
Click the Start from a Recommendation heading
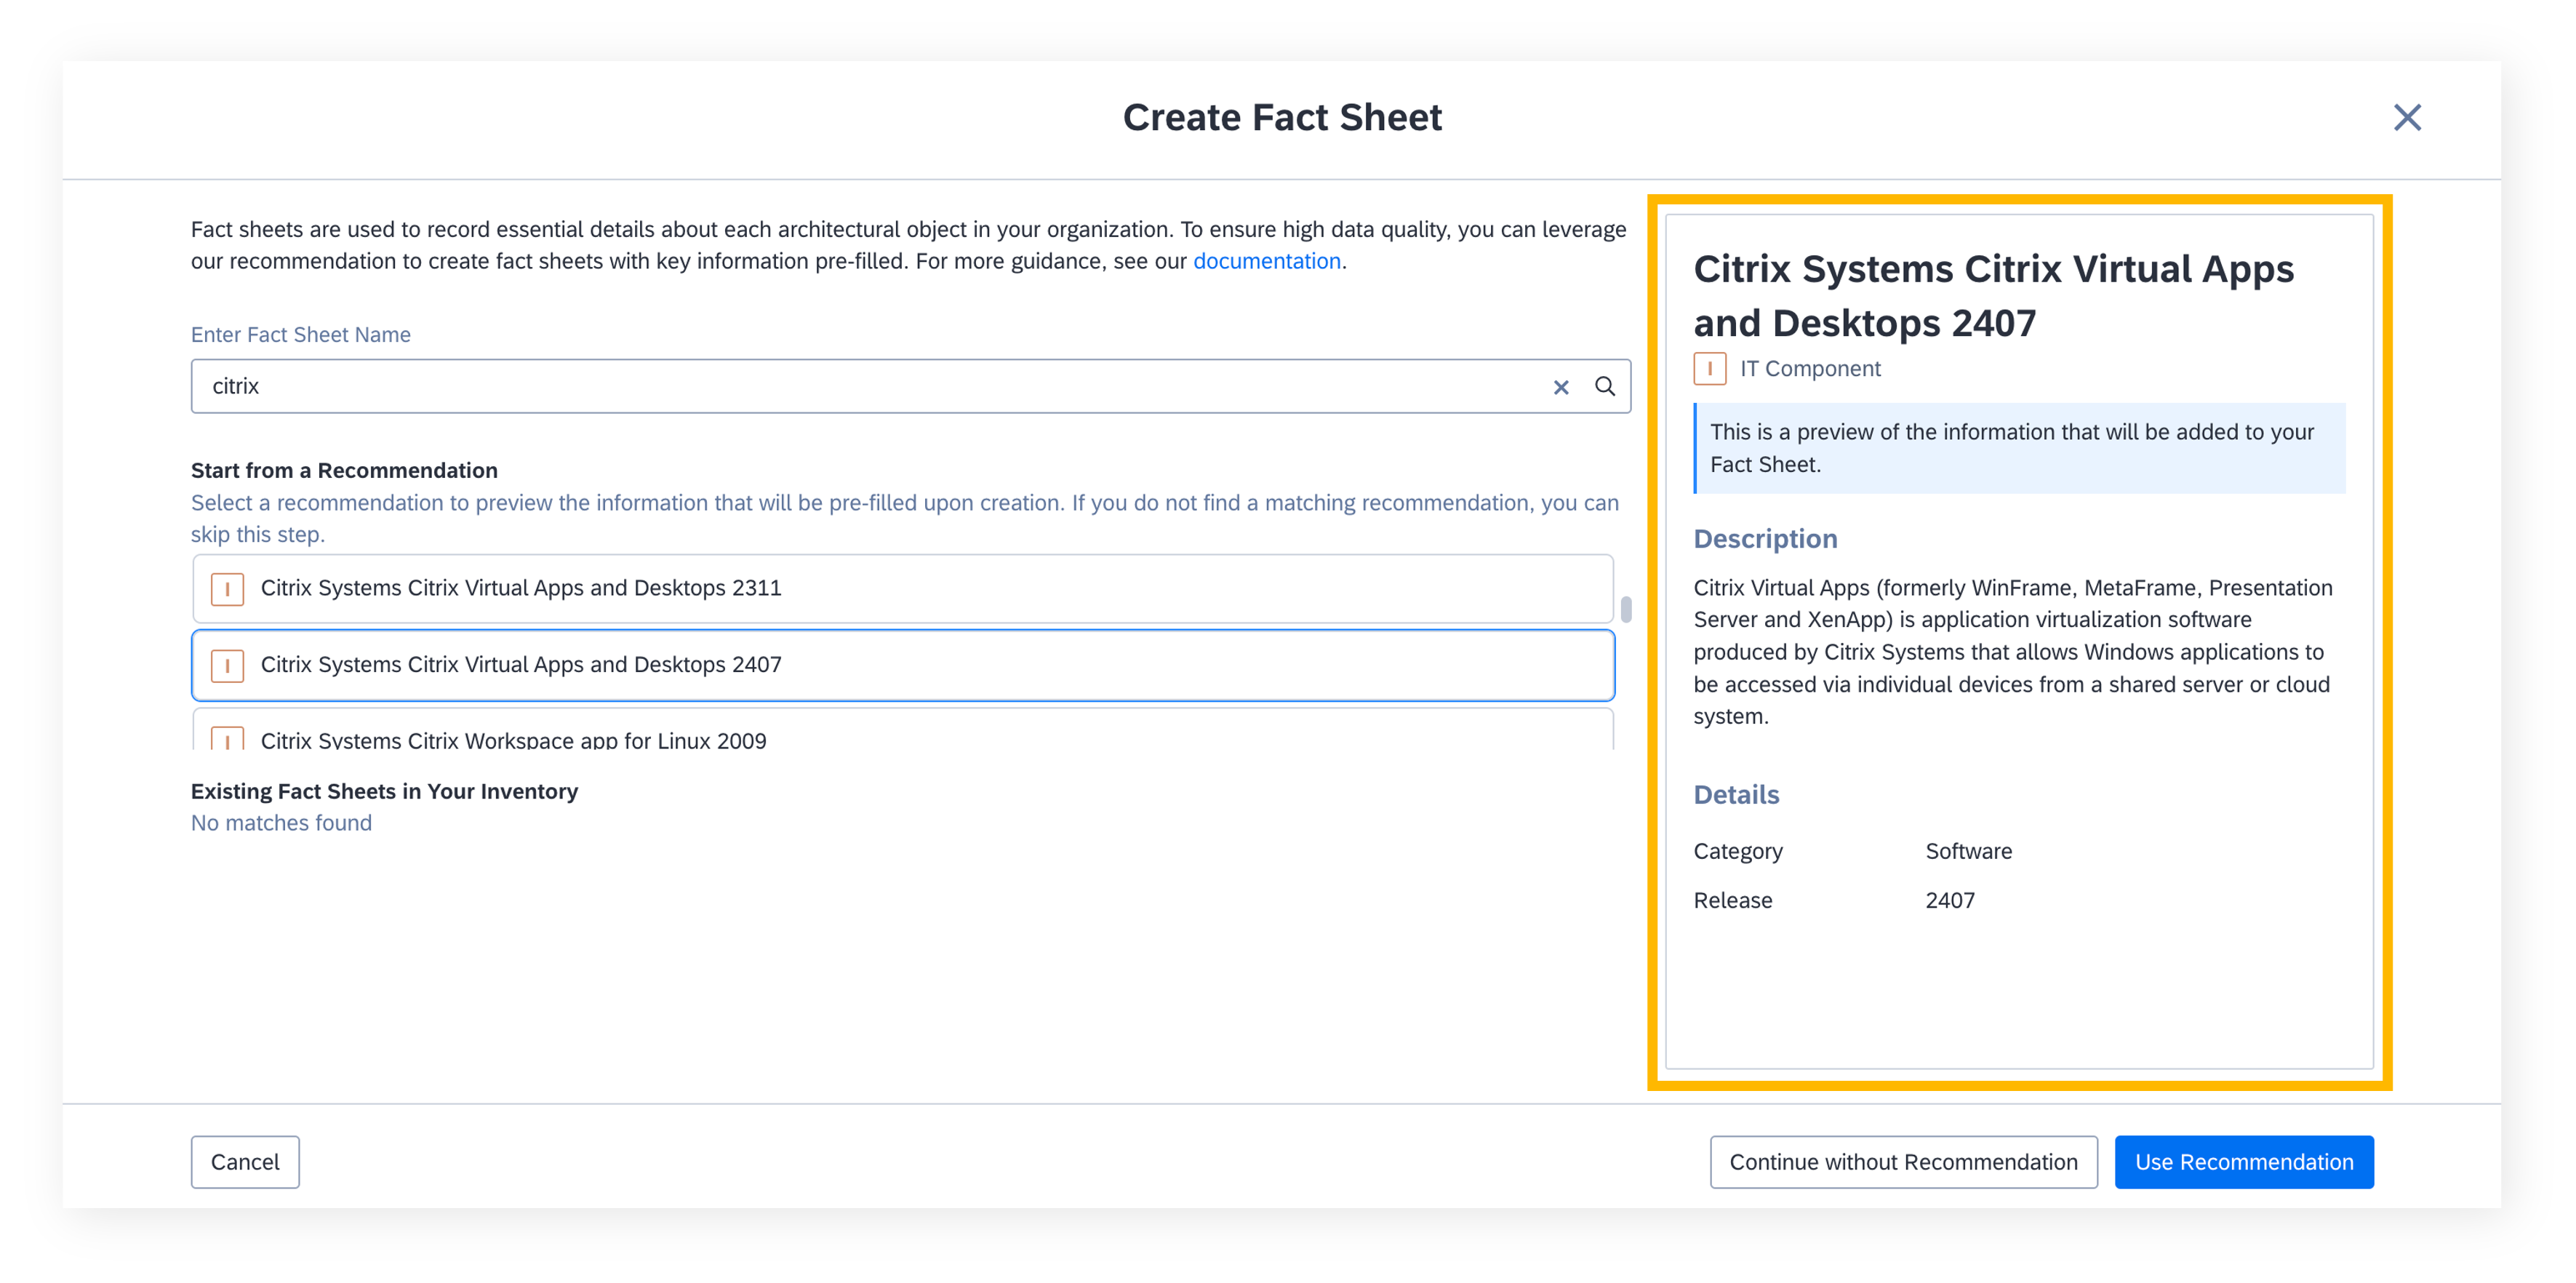click(x=344, y=470)
